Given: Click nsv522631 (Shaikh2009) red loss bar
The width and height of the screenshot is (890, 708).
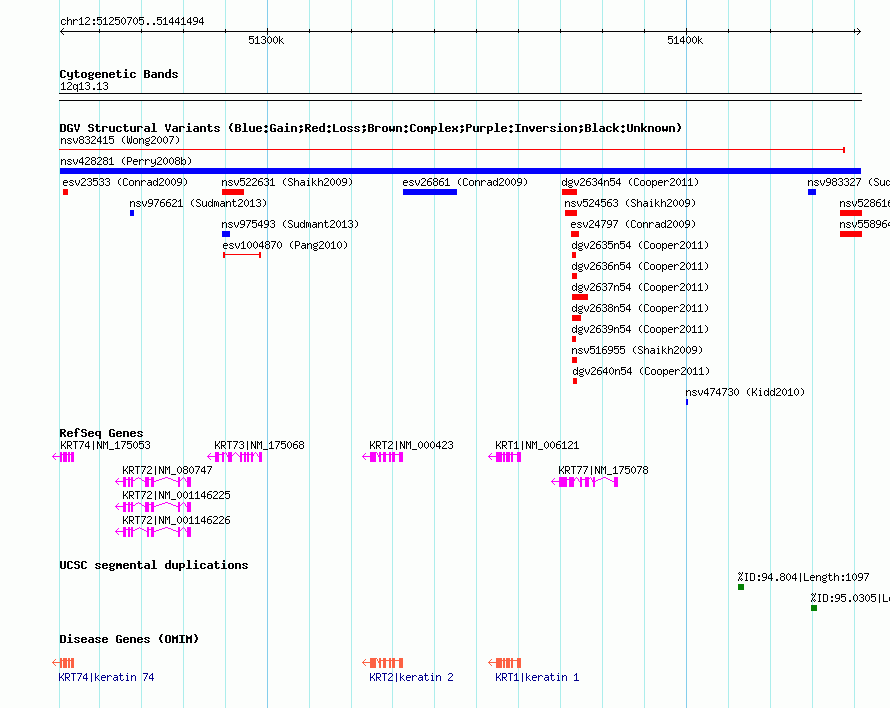Looking at the screenshot, I should pos(233,192).
